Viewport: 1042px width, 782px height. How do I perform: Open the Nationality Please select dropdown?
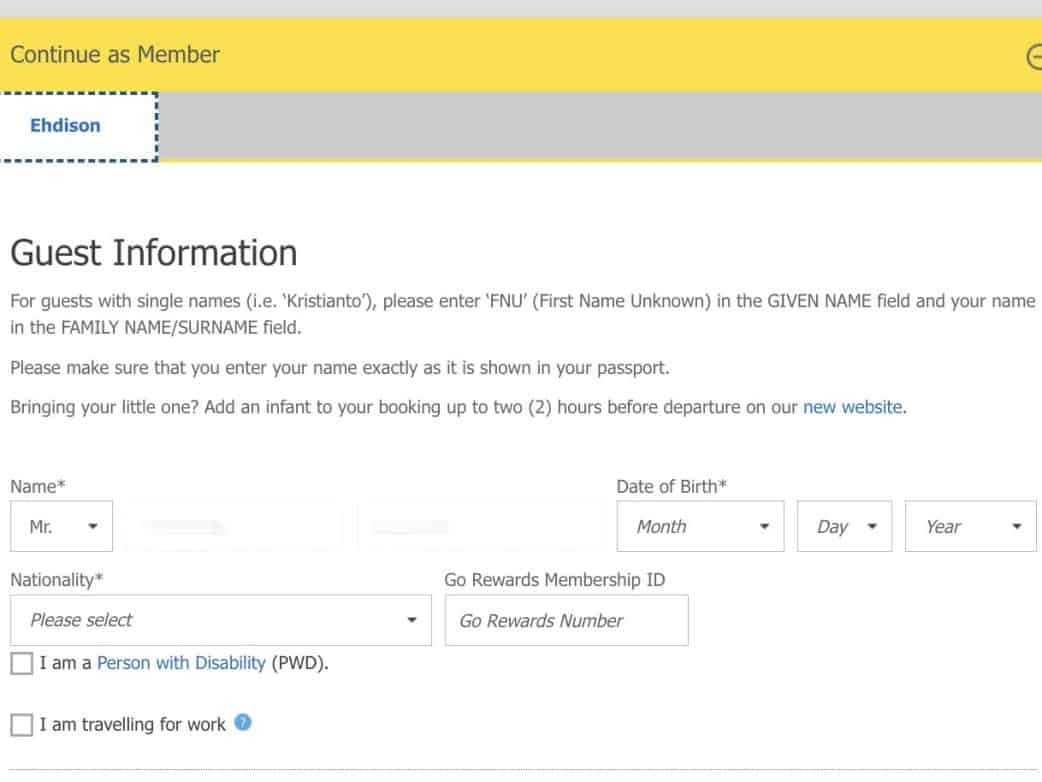221,620
